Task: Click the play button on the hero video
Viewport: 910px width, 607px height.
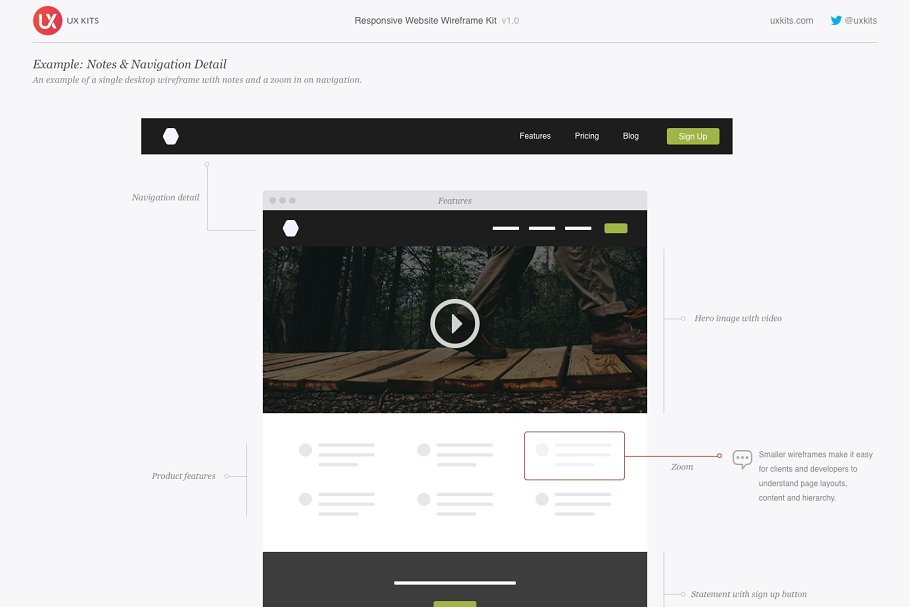Action: (x=455, y=321)
